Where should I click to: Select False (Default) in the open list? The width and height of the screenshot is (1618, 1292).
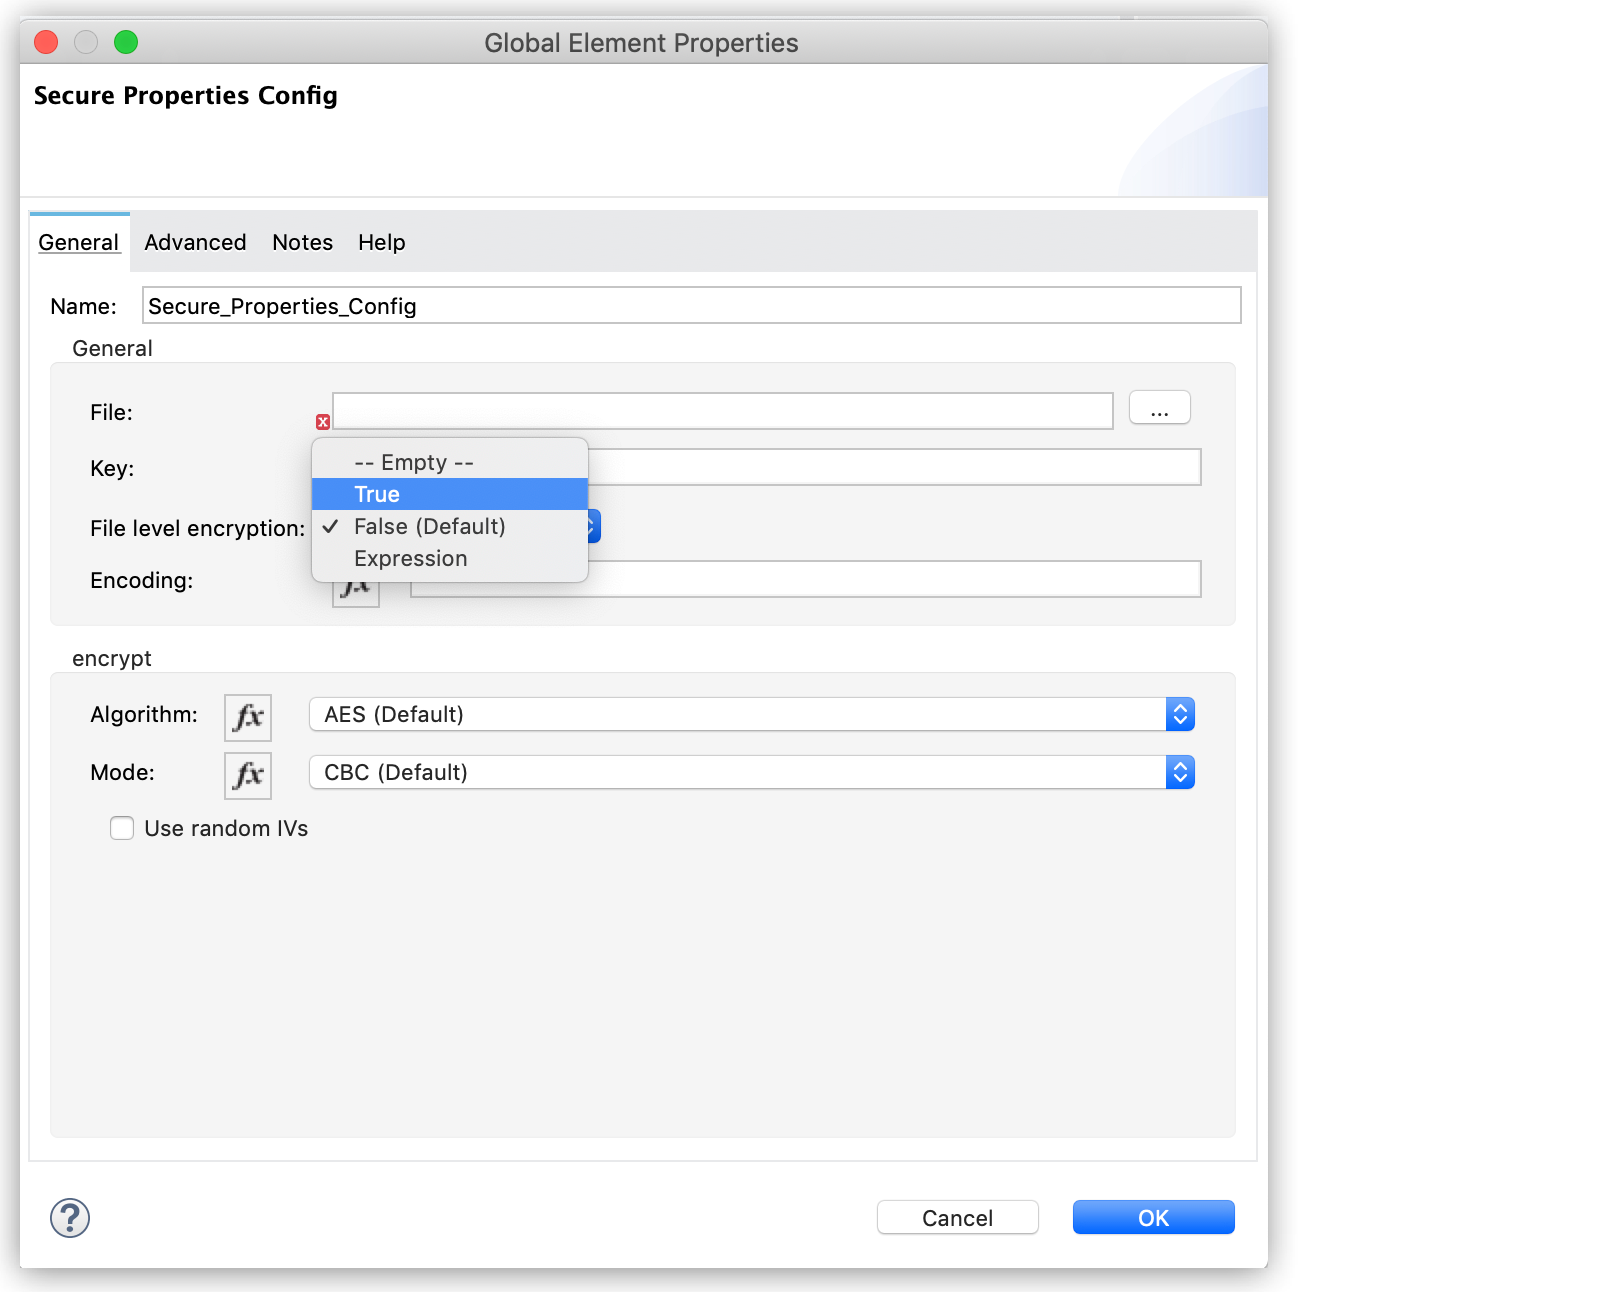click(428, 526)
